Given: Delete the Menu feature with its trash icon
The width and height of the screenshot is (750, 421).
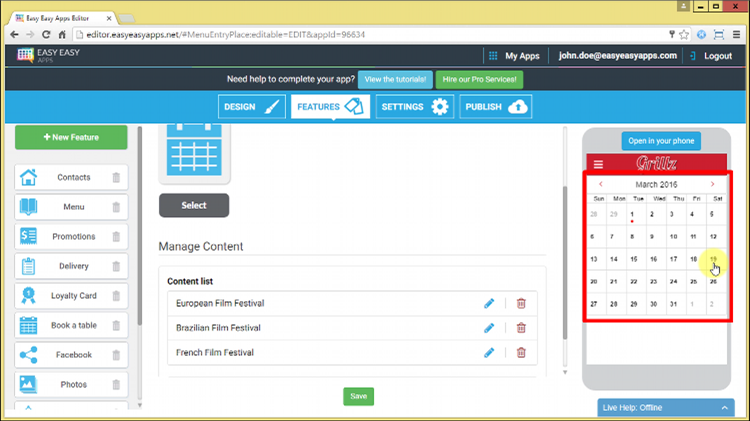Looking at the screenshot, I should coord(116,207).
